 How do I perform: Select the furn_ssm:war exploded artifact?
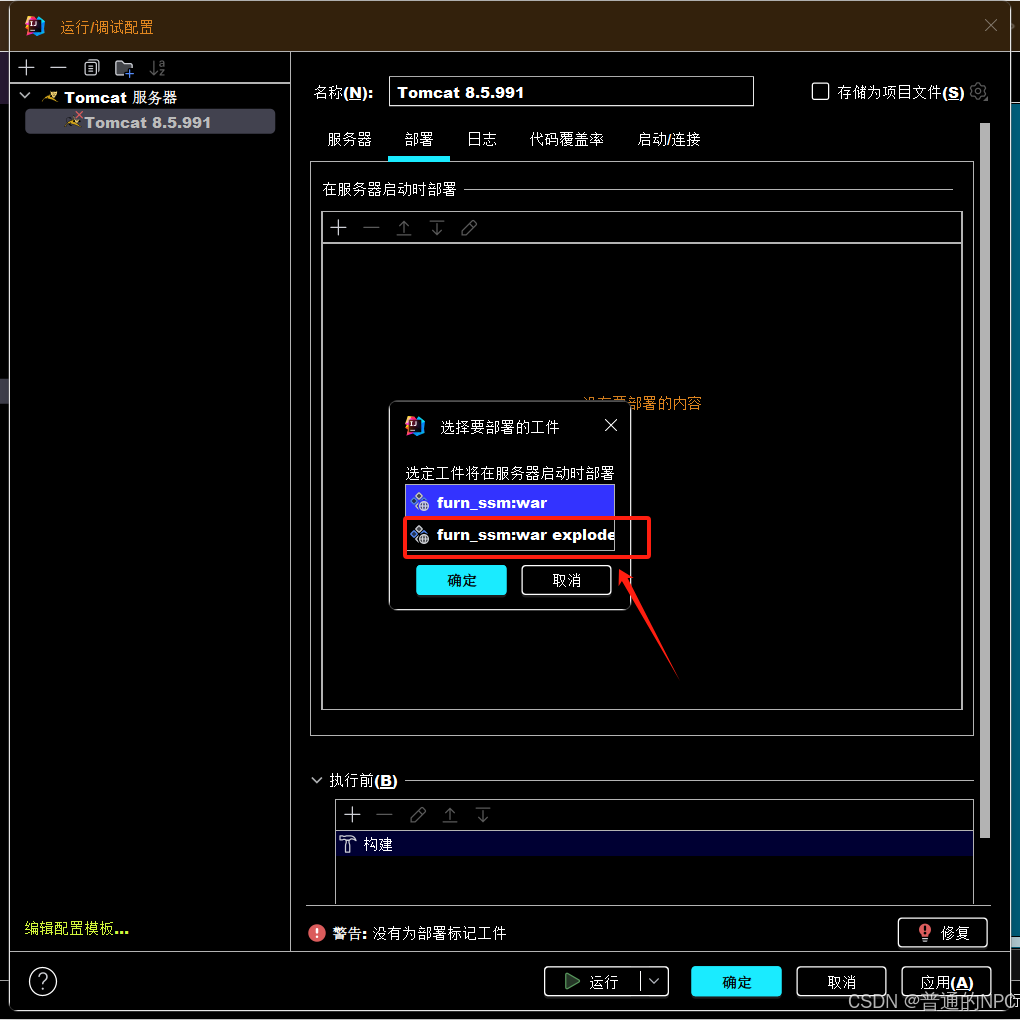(509, 535)
